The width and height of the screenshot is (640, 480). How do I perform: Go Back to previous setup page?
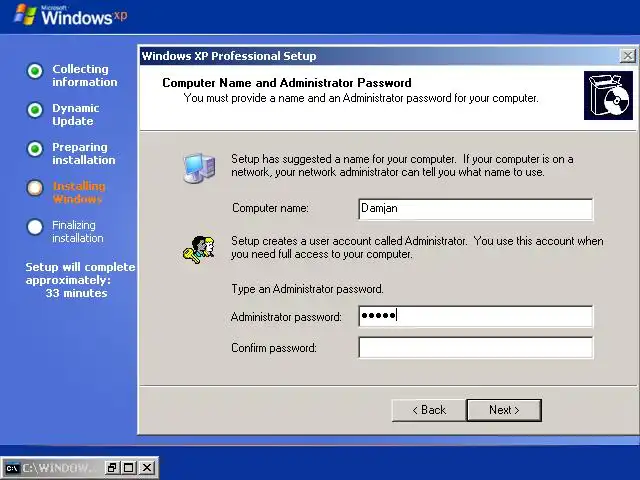coord(429,410)
